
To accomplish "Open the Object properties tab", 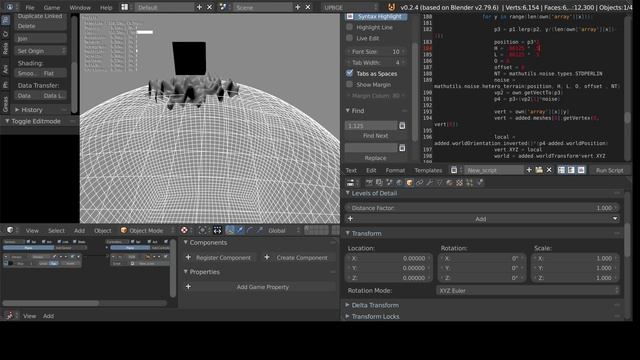I will pyautogui.click(x=409, y=182).
